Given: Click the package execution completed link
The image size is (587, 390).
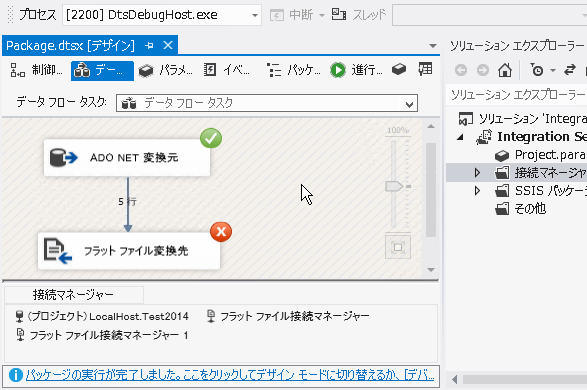Looking at the screenshot, I should click(230, 375).
